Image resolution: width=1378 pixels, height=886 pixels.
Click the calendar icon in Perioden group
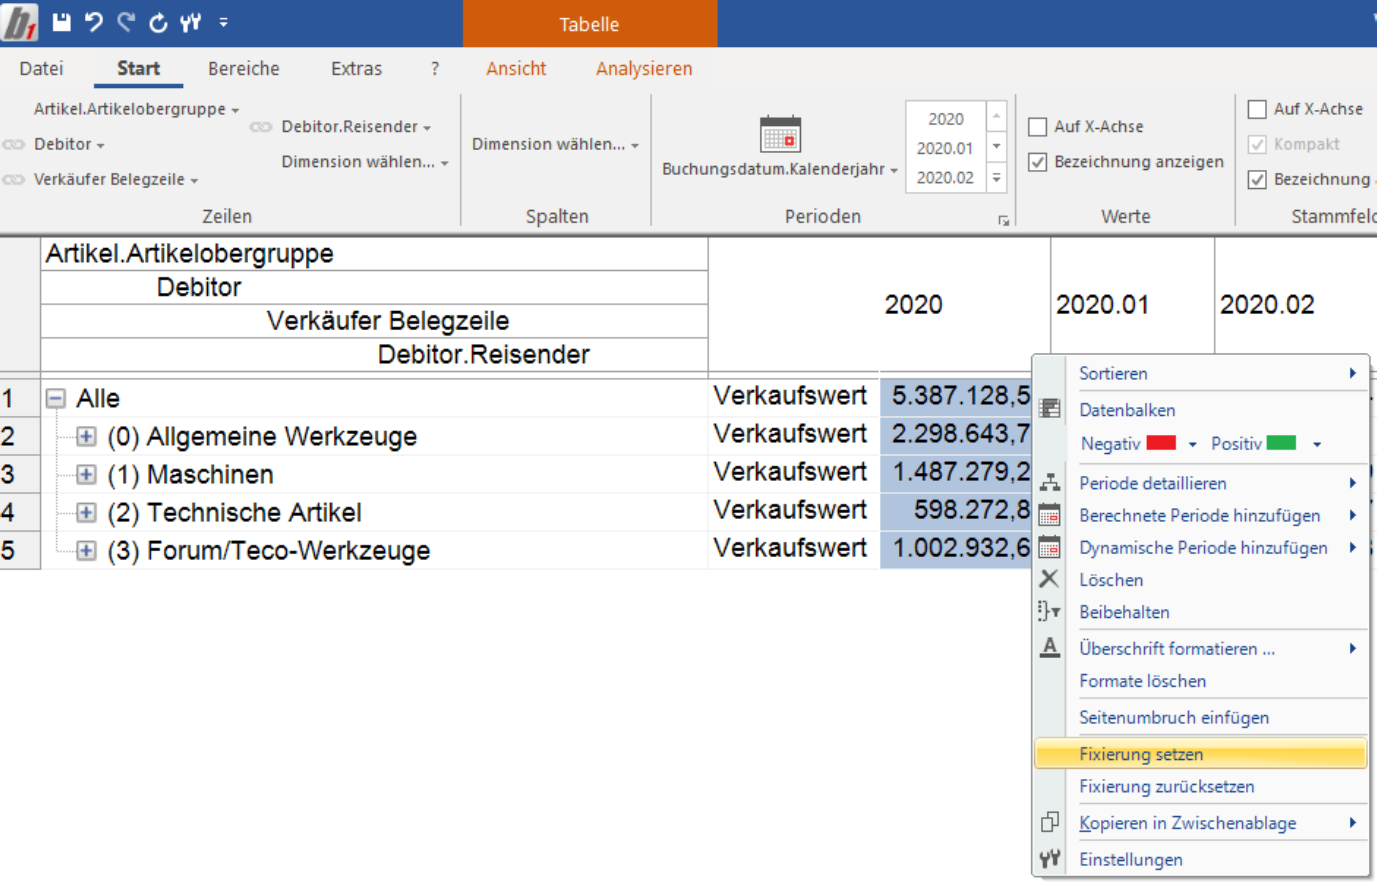(780, 134)
